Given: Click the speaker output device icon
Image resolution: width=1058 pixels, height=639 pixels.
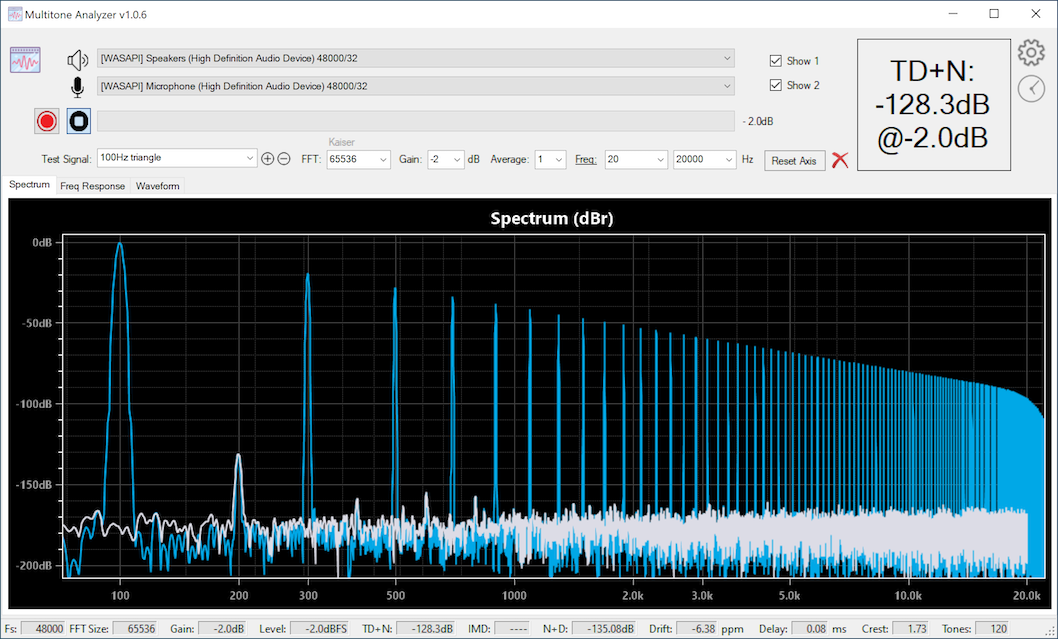Looking at the screenshot, I should click(x=78, y=60).
